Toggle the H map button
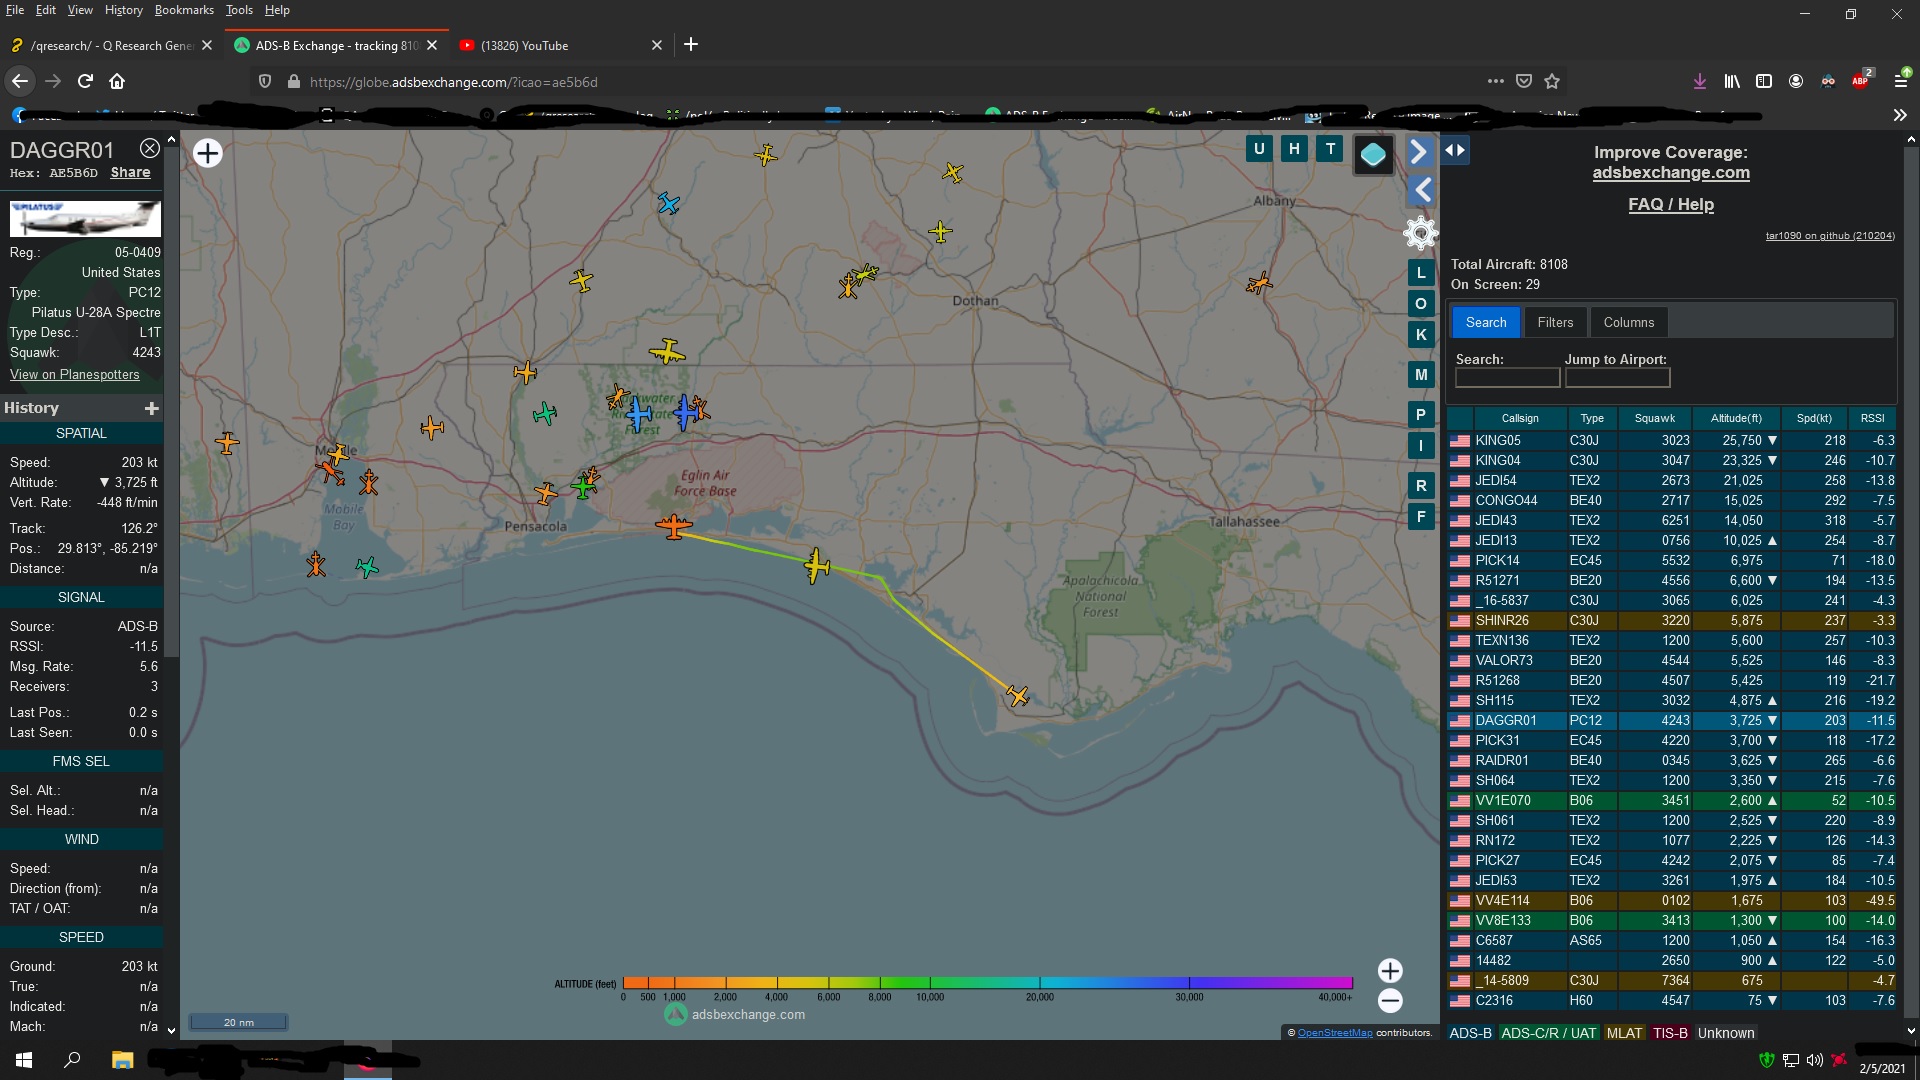The height and width of the screenshot is (1080, 1920). coord(1294,149)
